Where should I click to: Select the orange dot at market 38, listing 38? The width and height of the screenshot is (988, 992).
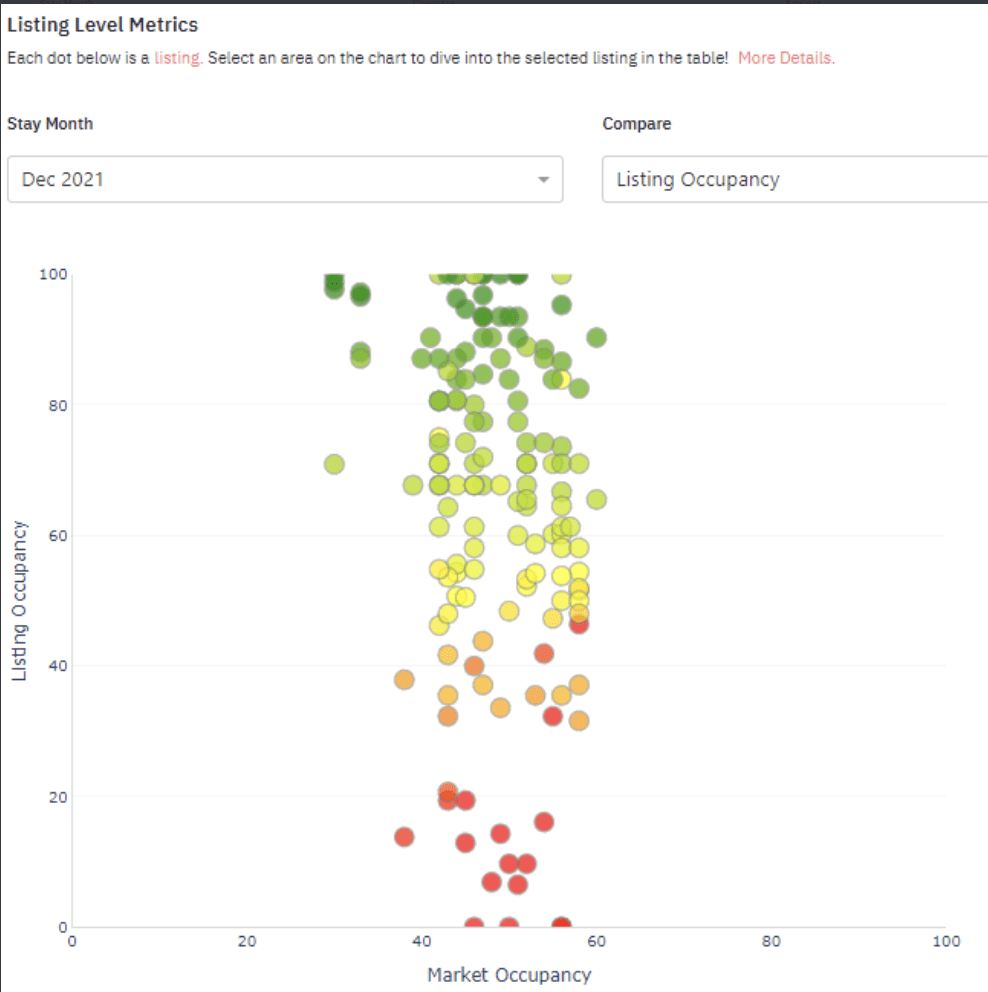(404, 680)
